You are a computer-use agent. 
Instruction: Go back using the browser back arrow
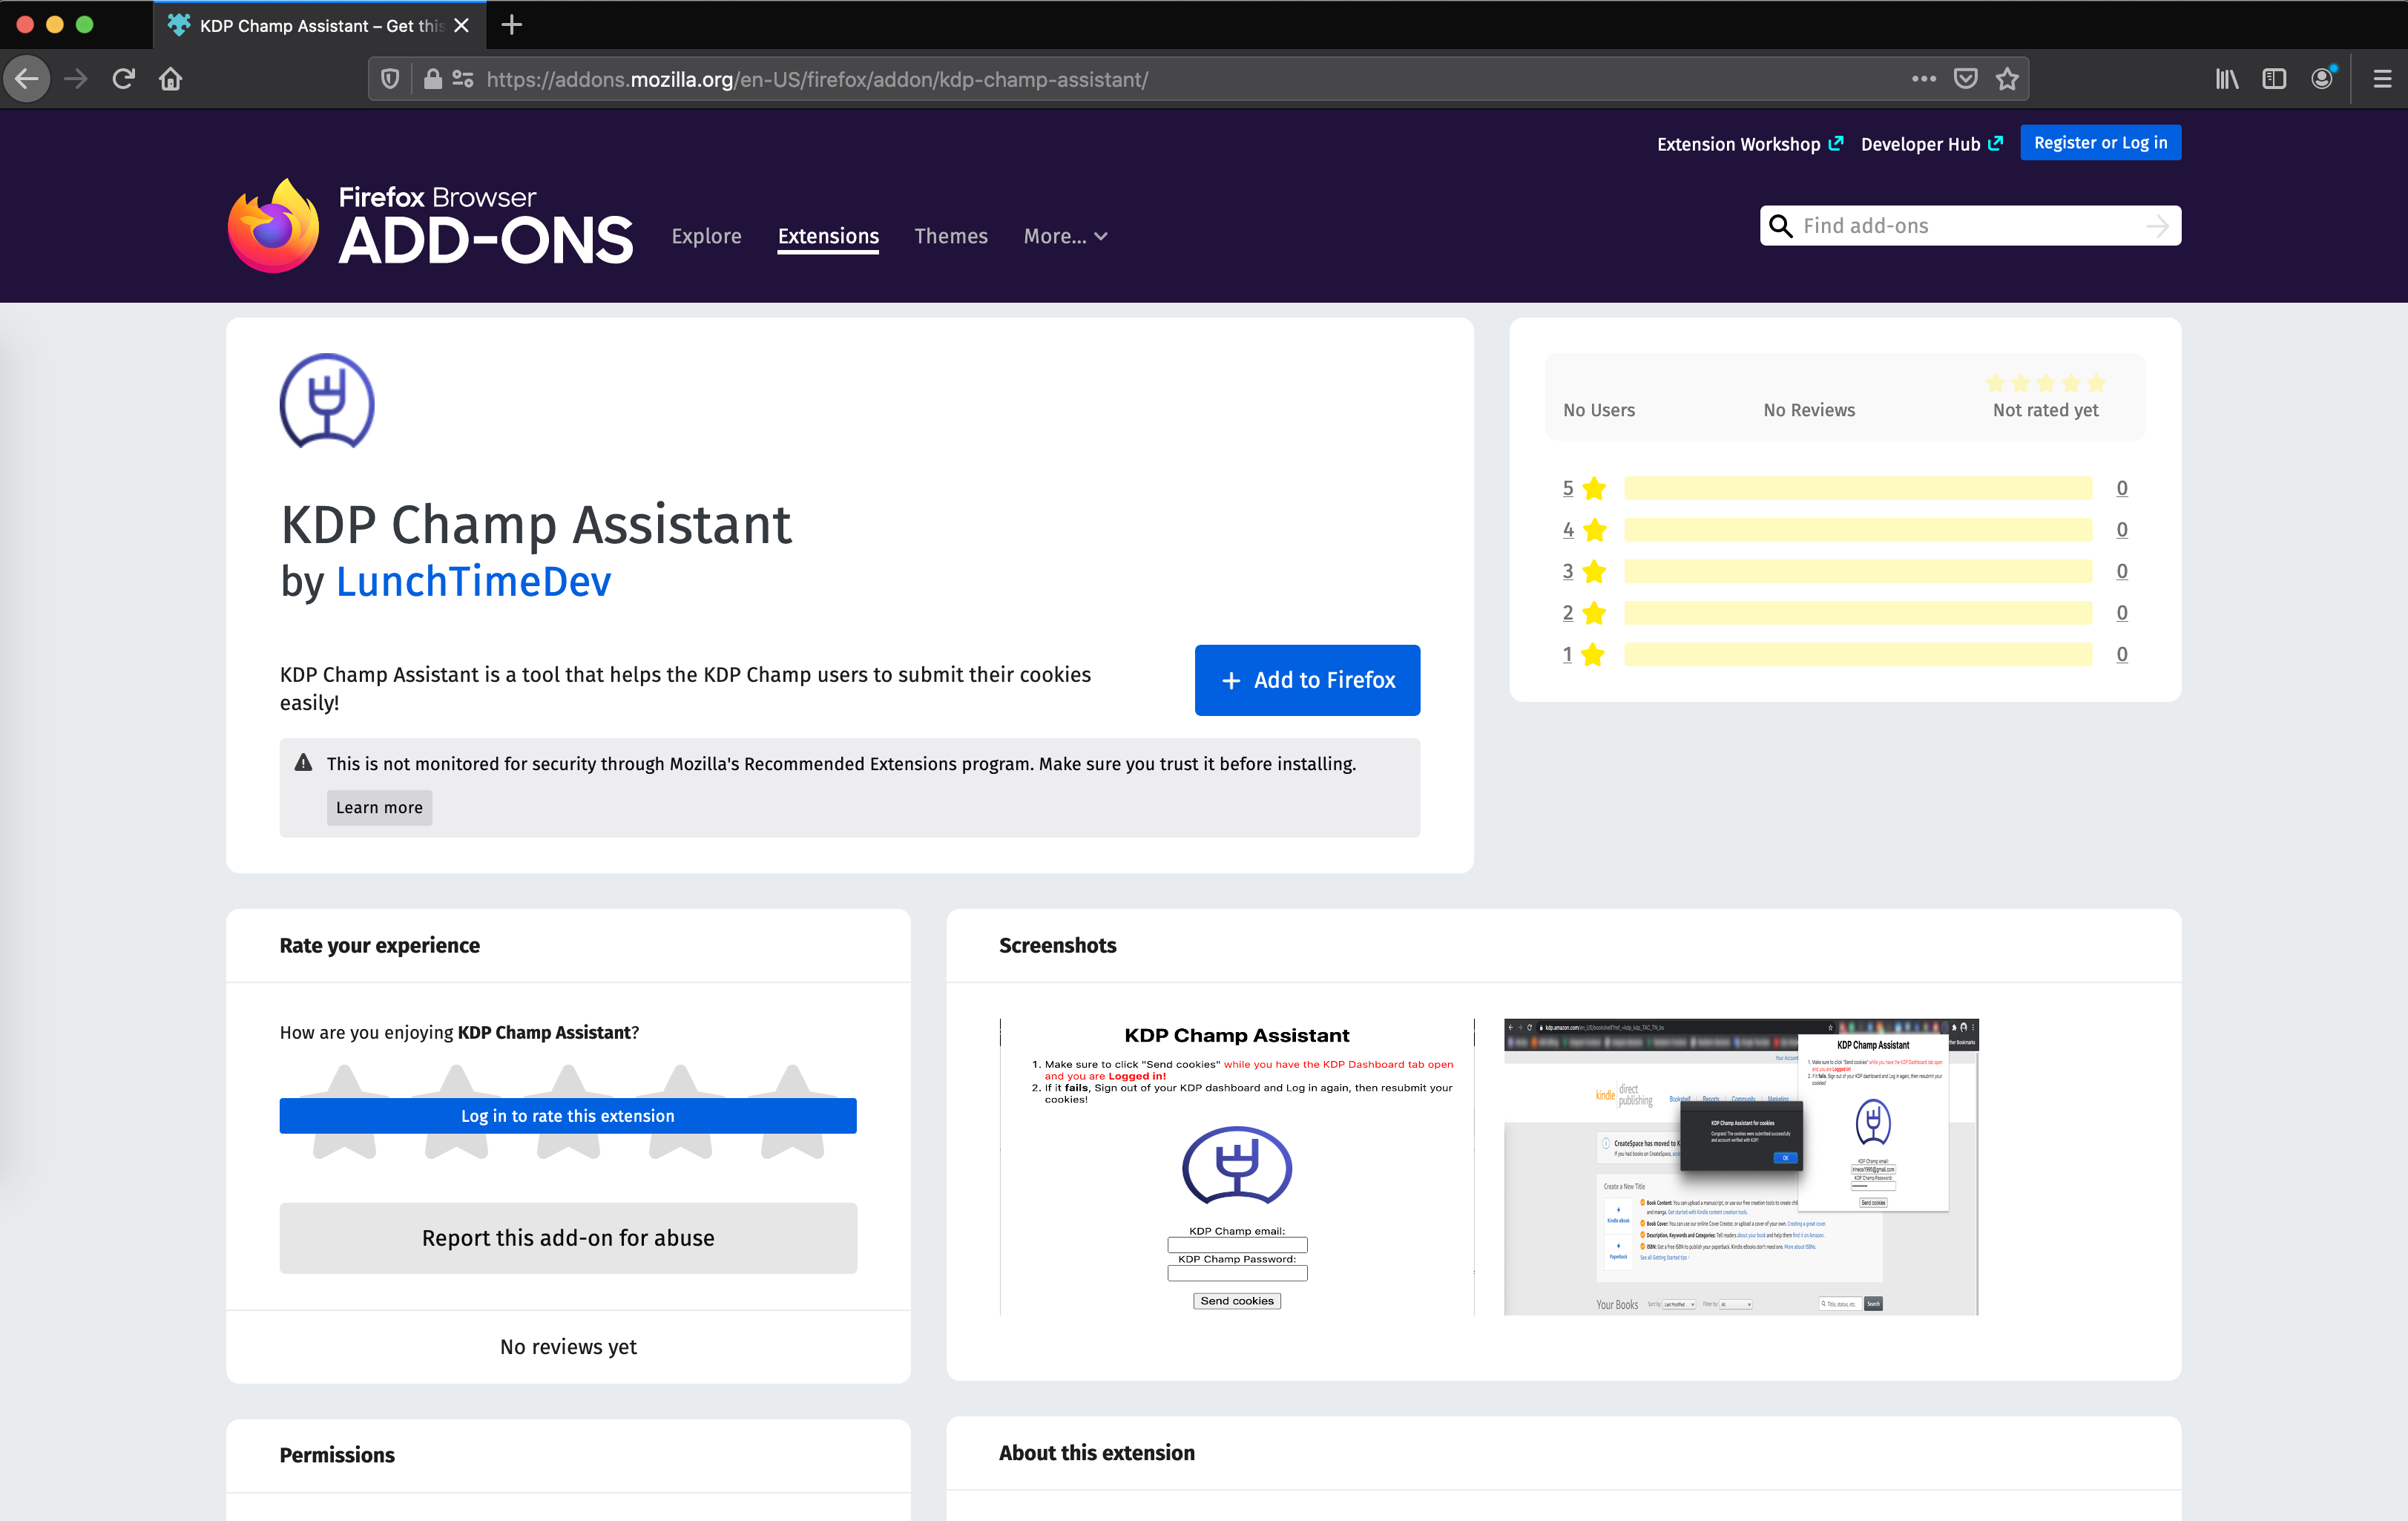click(27, 79)
